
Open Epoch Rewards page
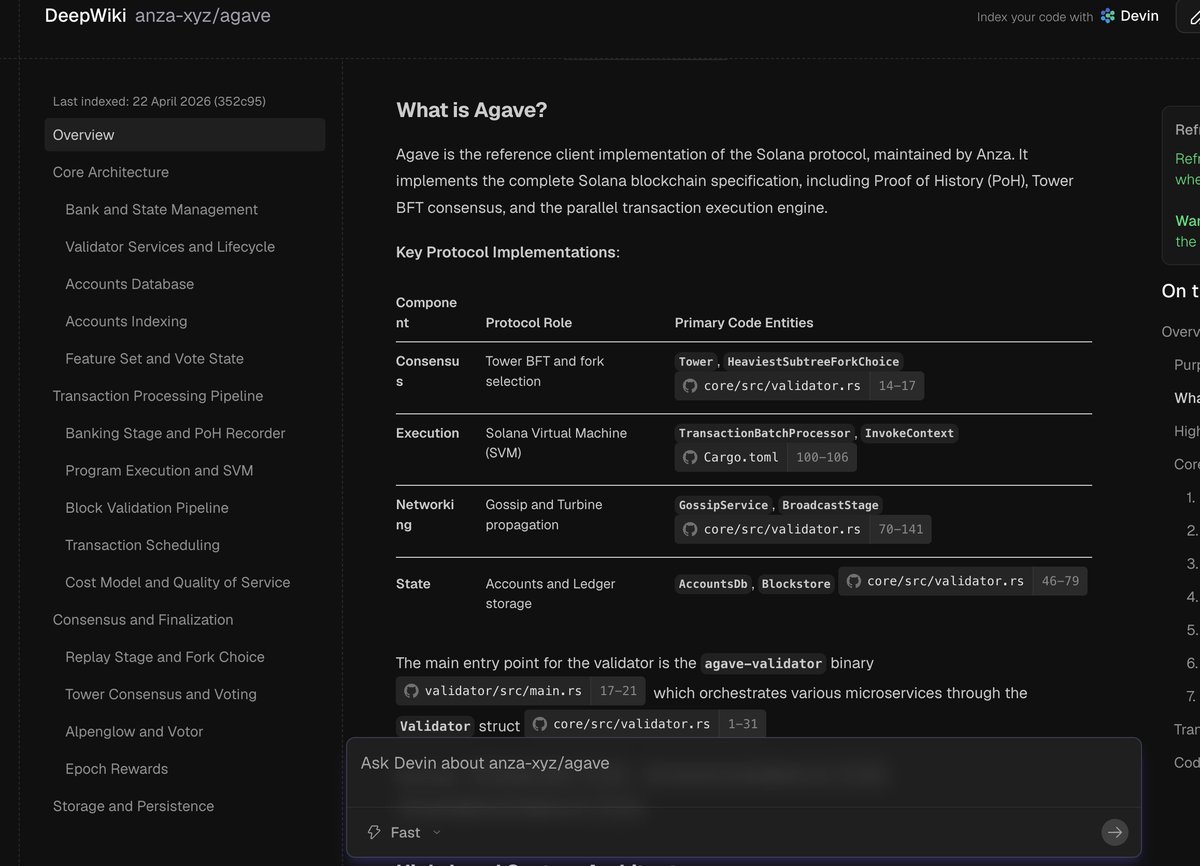(116, 769)
